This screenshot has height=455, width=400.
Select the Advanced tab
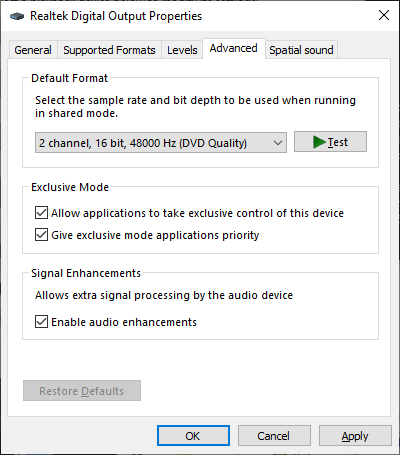click(x=234, y=49)
